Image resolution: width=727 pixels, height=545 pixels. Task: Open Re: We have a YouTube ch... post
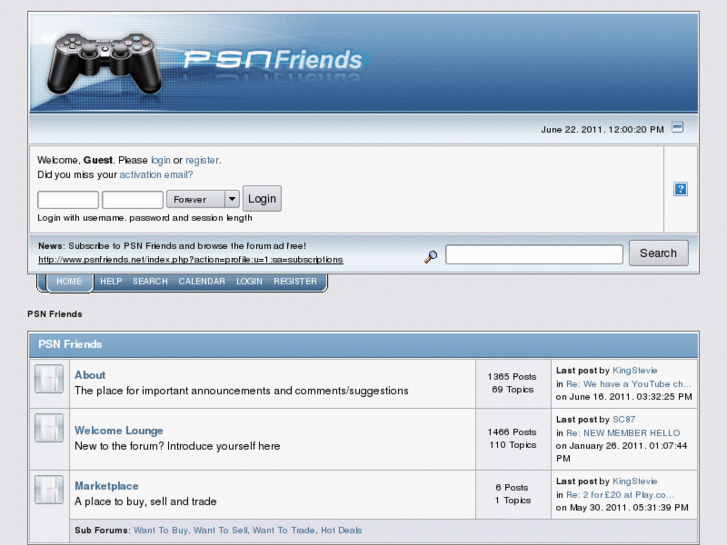coord(629,384)
